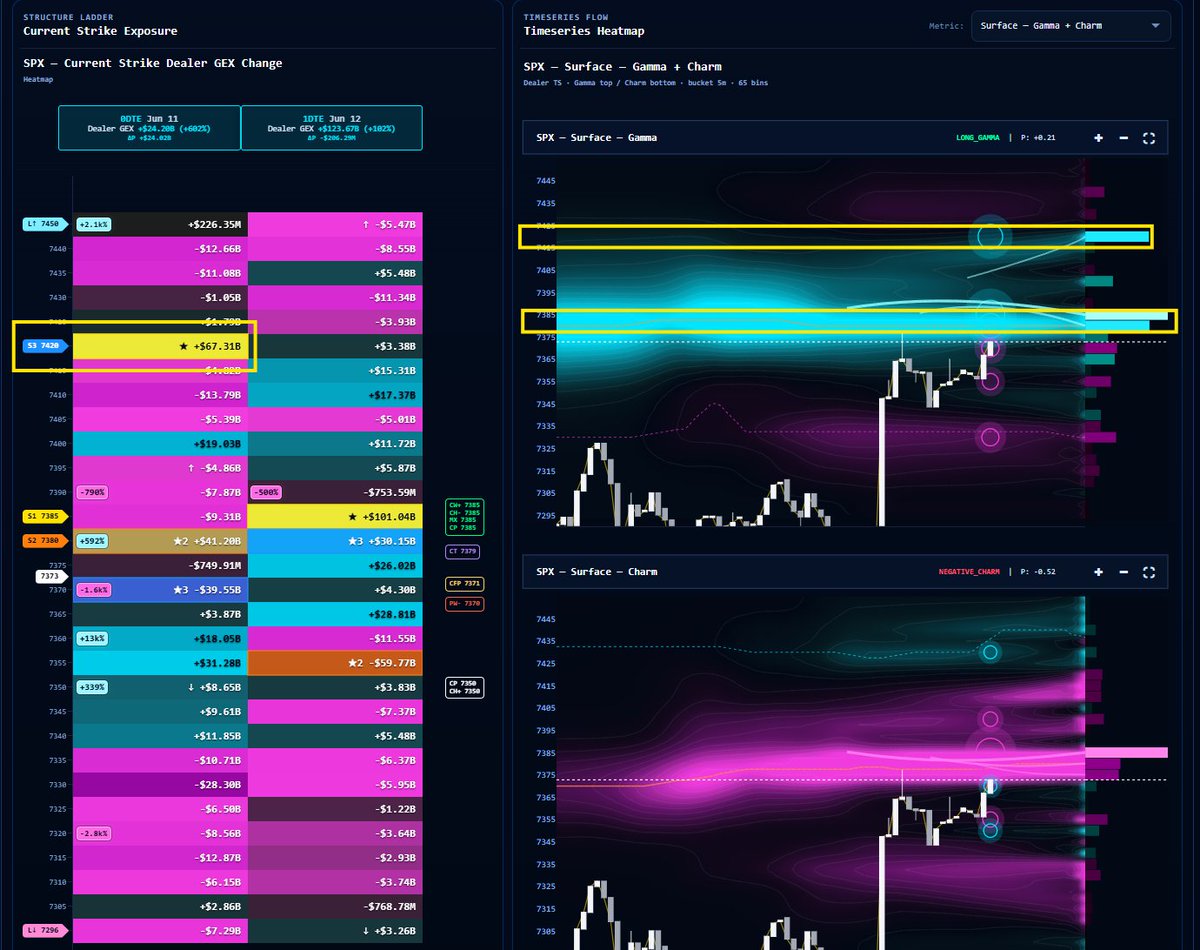
Task: Click the L↑ 7450 level tag
Action: coord(44,224)
